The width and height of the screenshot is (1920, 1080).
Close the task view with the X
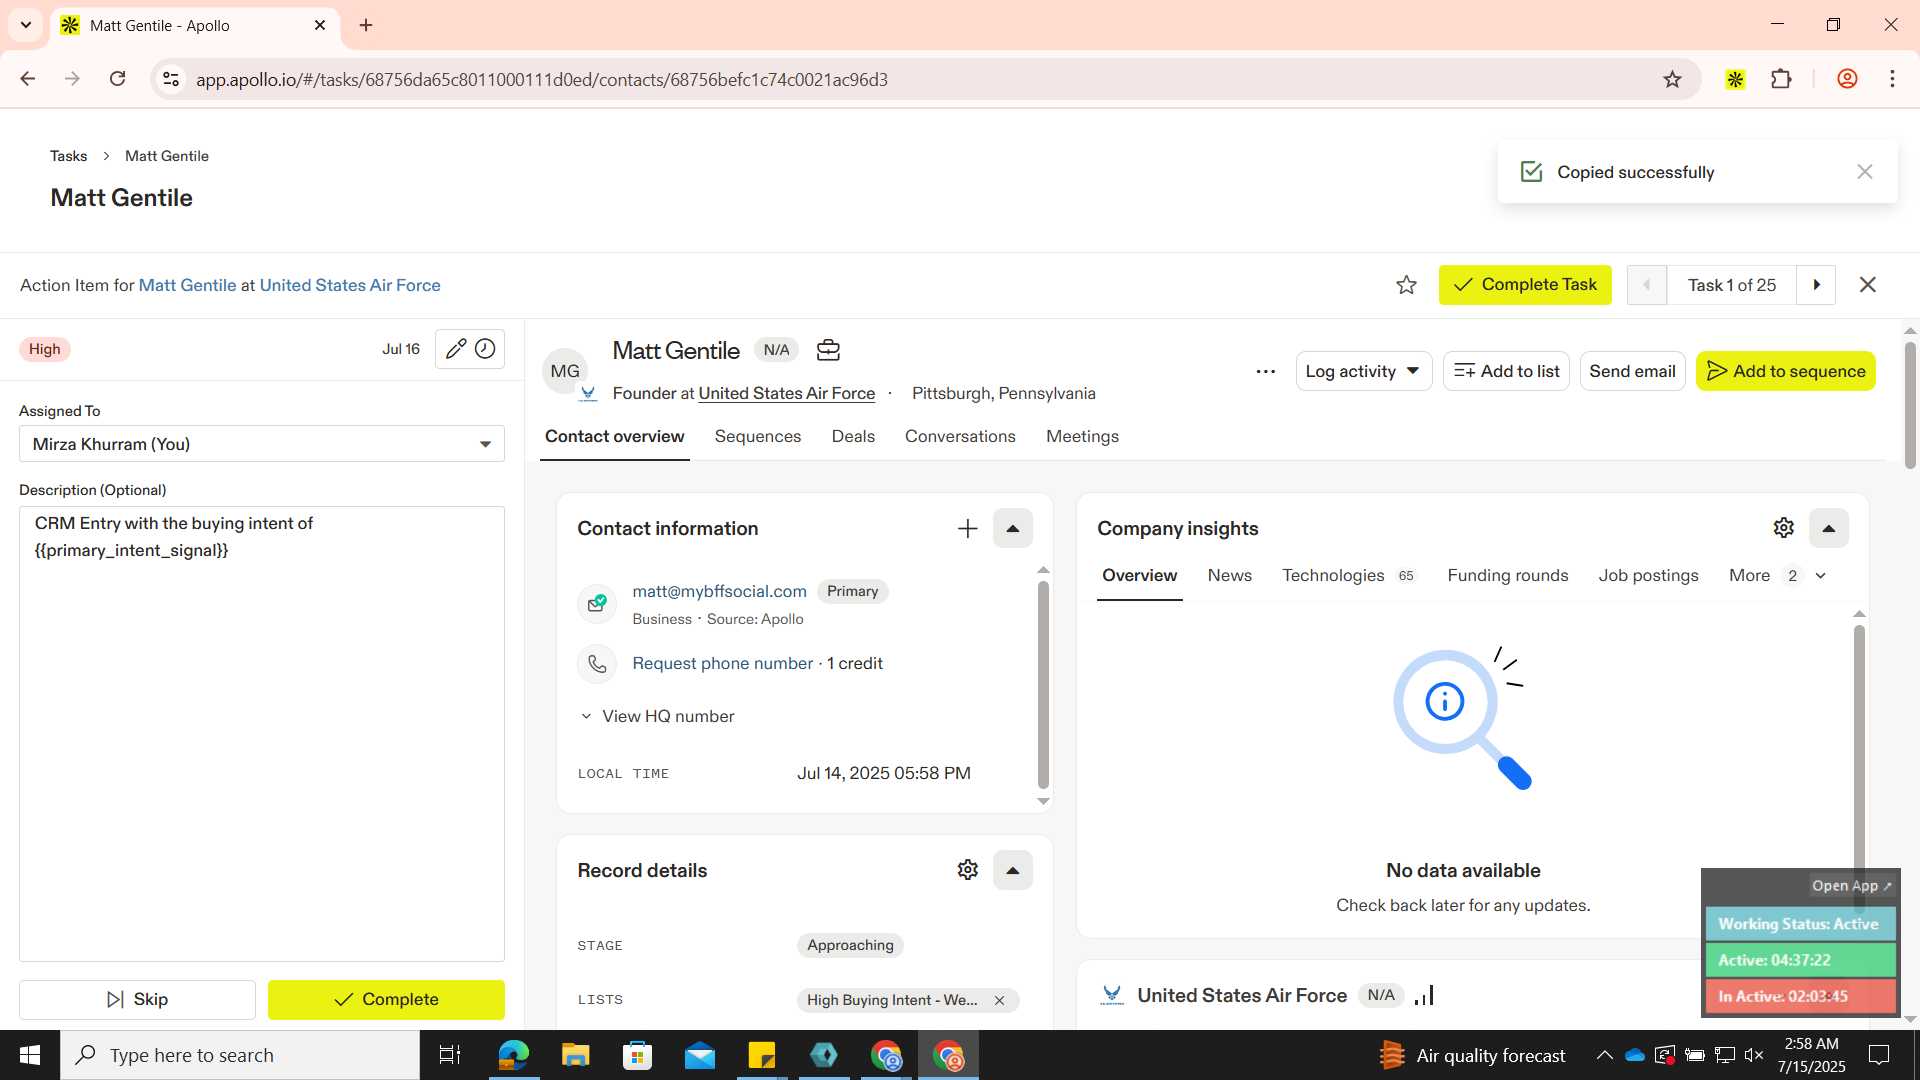[x=1867, y=285]
